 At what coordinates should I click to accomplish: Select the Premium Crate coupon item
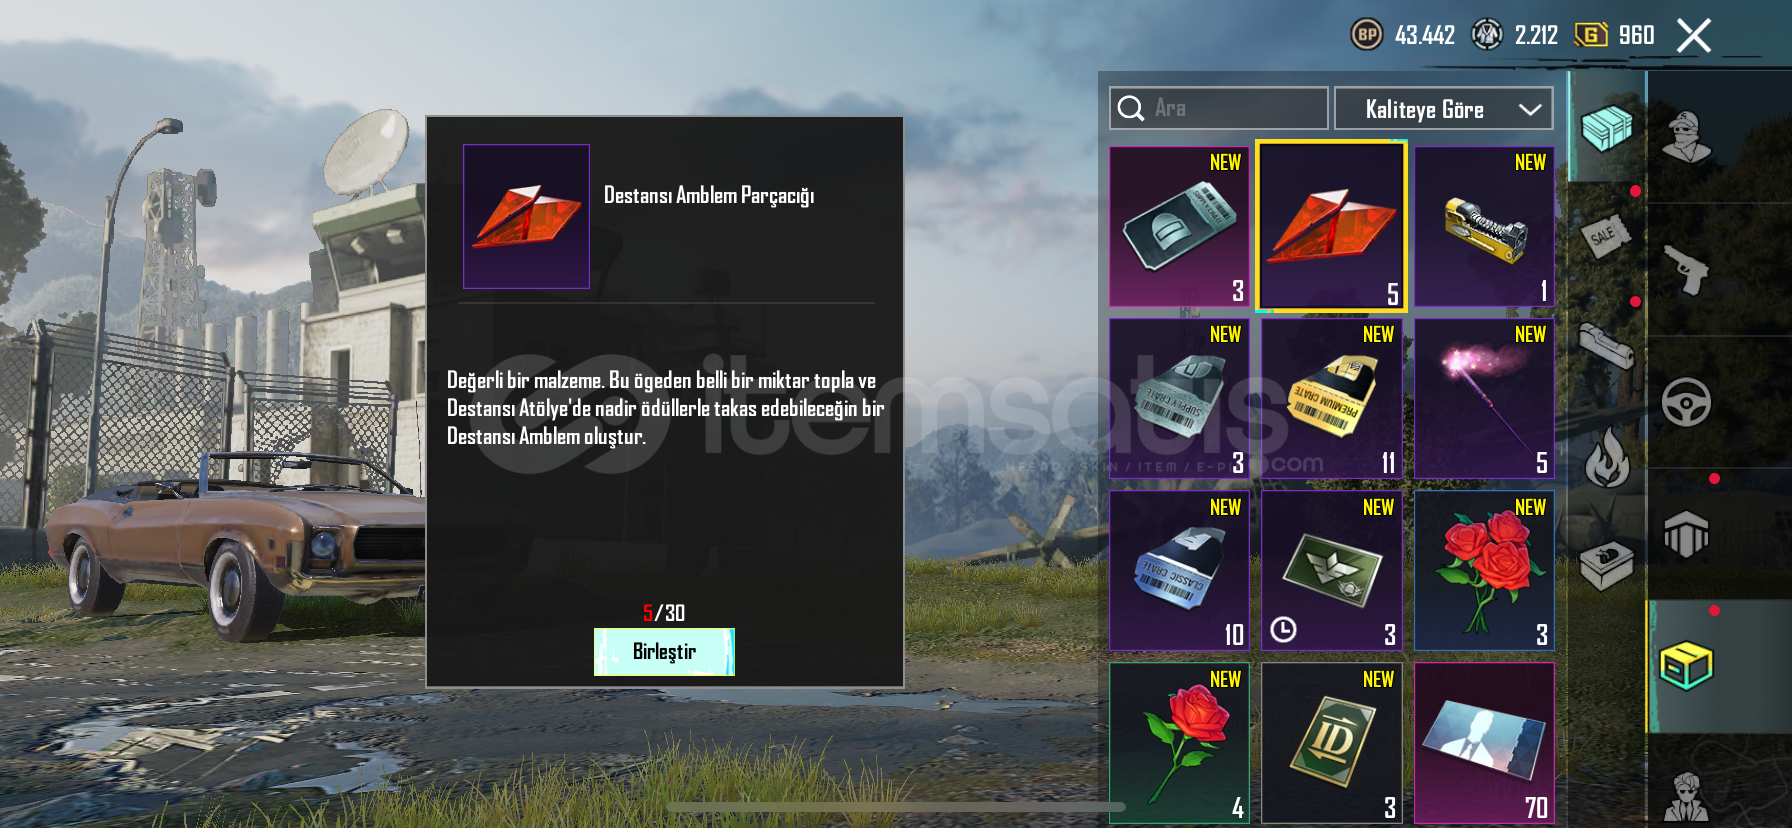(x=1332, y=399)
